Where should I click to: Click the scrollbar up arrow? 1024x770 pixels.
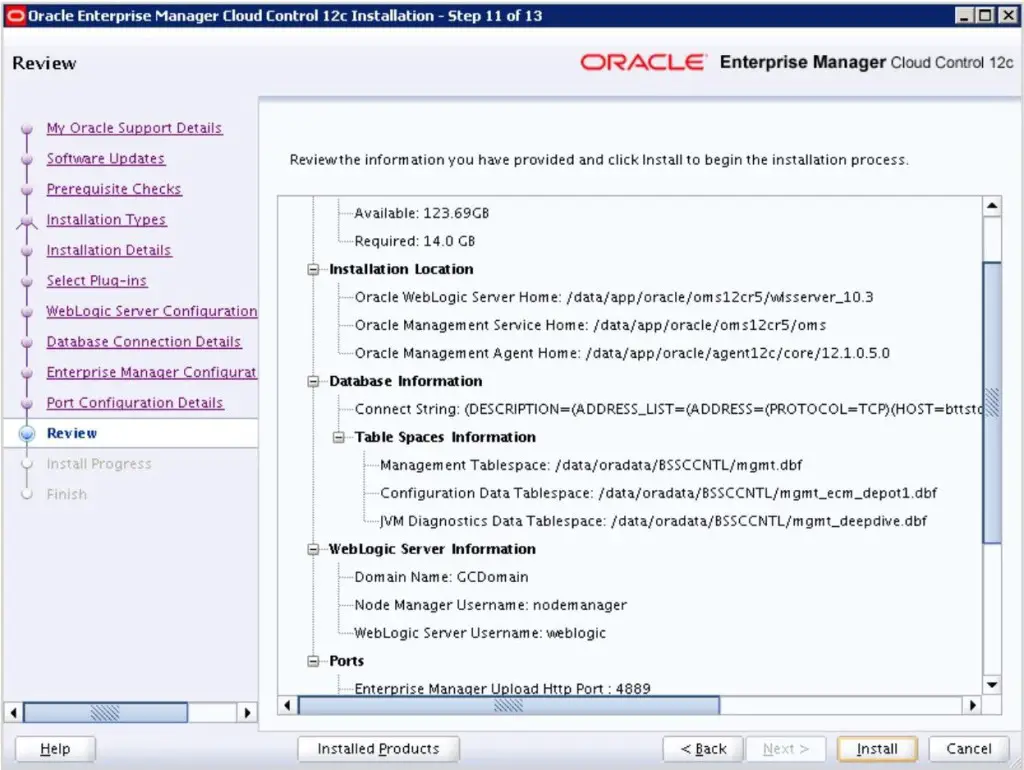click(x=992, y=205)
